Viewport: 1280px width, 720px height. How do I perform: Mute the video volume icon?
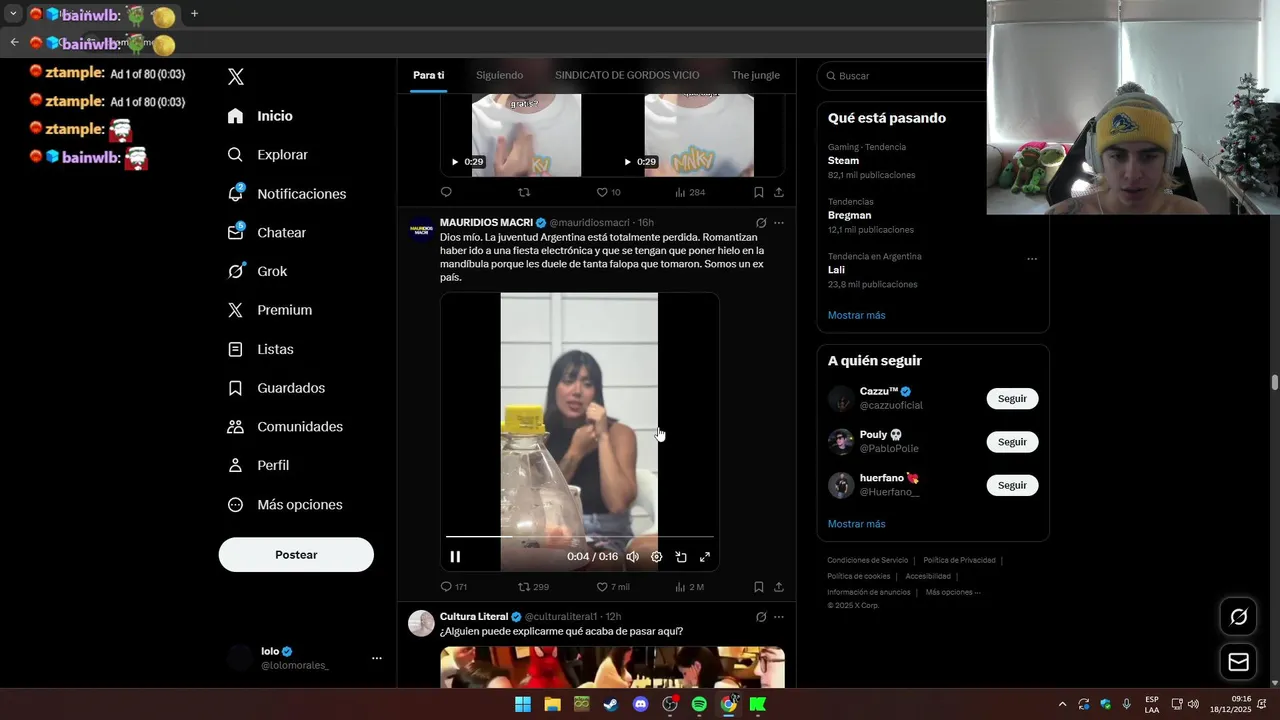click(x=632, y=557)
